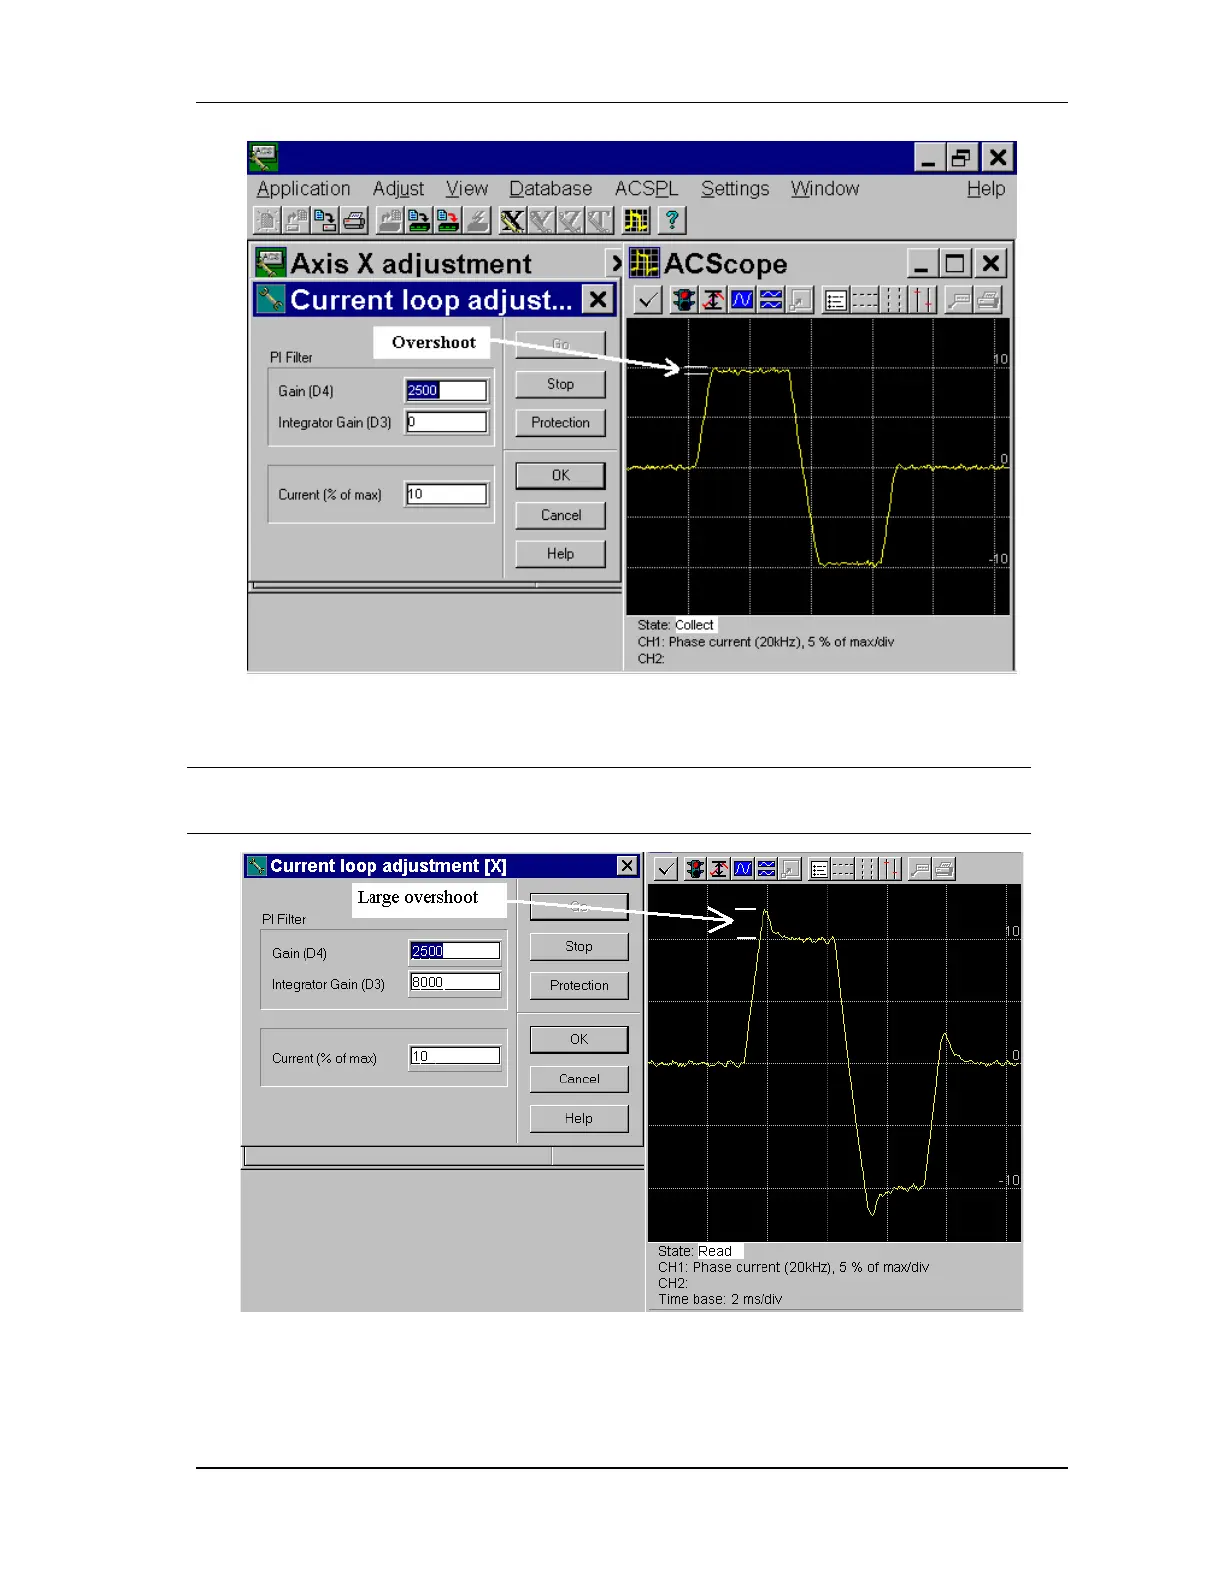The image size is (1224, 1584).
Task: Focus Integrator Gain (D3) field showing 8000
Action: click(x=455, y=982)
